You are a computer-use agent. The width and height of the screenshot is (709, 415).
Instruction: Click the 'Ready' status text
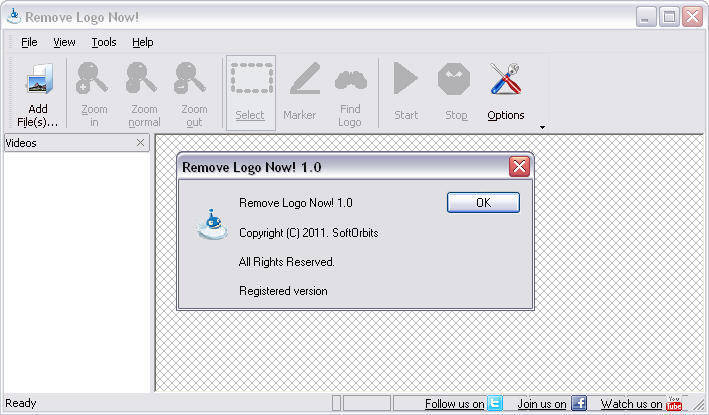(20, 403)
